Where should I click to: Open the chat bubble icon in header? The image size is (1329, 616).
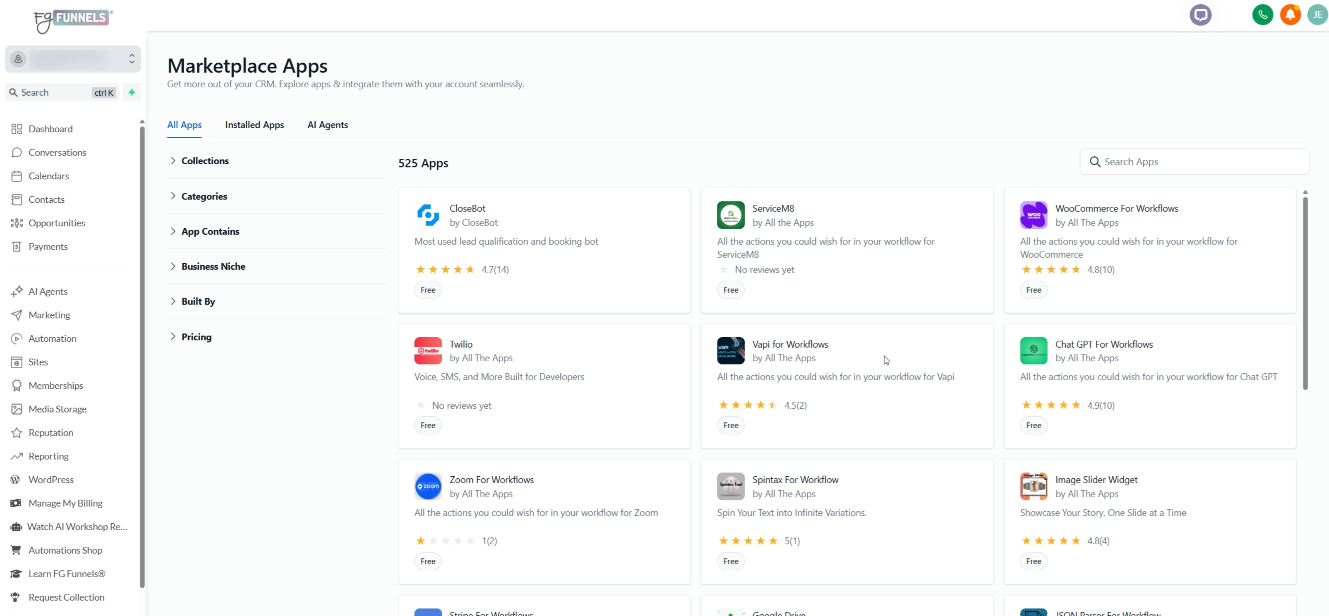click(x=1200, y=15)
